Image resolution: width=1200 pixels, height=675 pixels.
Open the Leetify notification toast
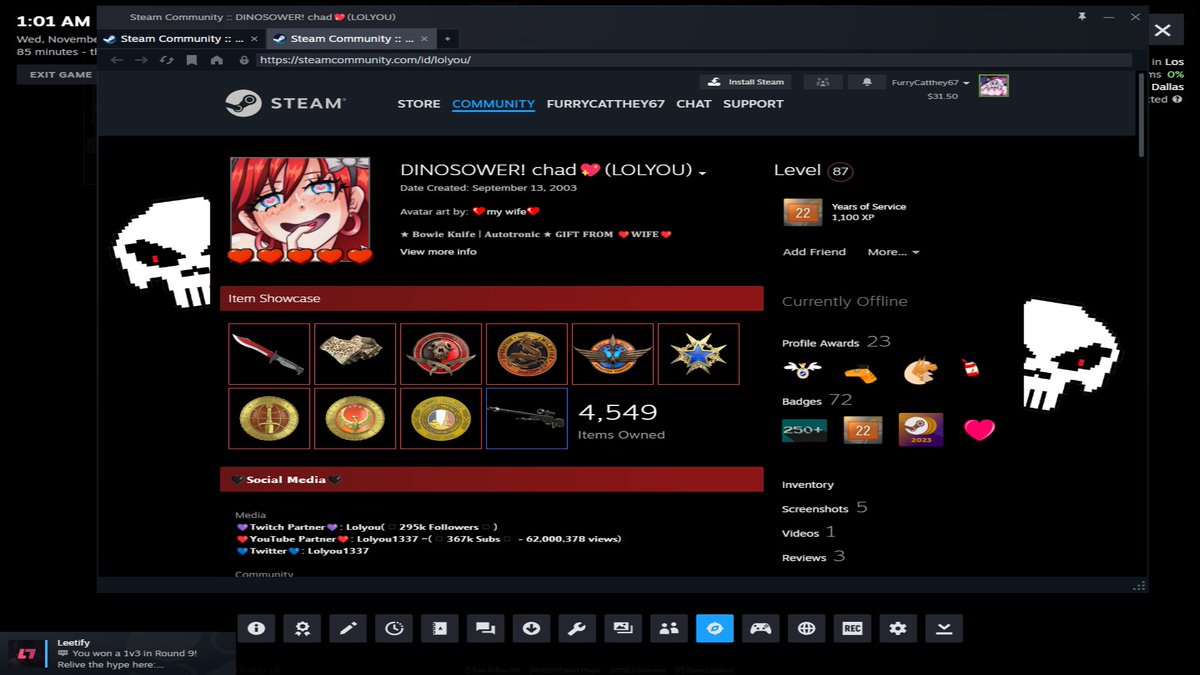click(118, 654)
